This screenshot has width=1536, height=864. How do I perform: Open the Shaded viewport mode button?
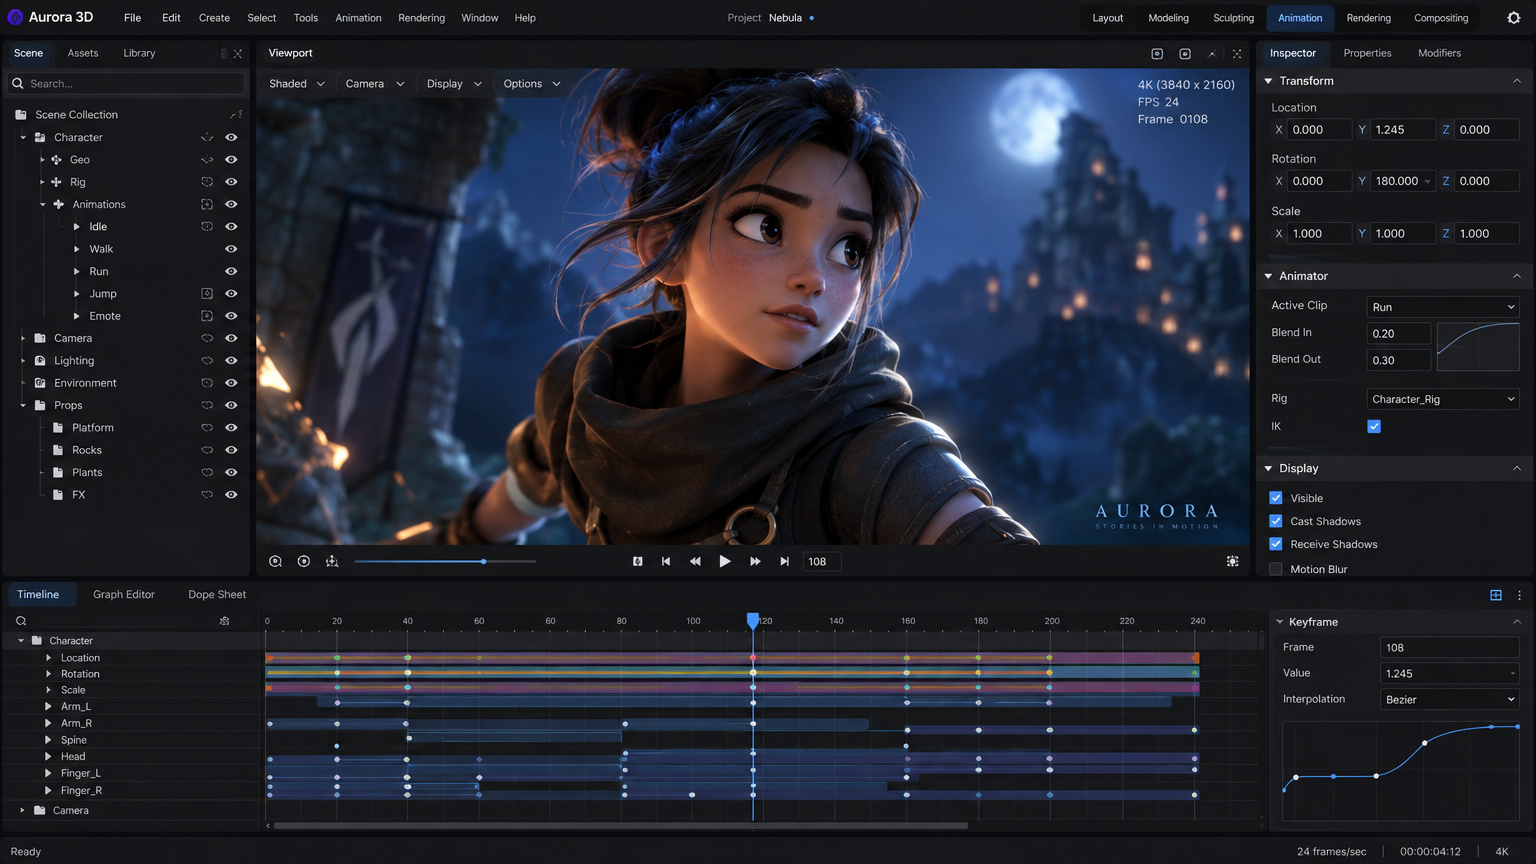(297, 84)
